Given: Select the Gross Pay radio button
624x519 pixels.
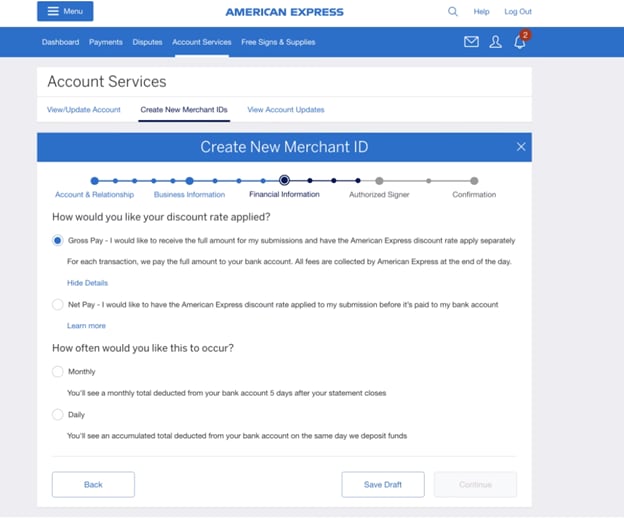Looking at the screenshot, I should point(58,240).
